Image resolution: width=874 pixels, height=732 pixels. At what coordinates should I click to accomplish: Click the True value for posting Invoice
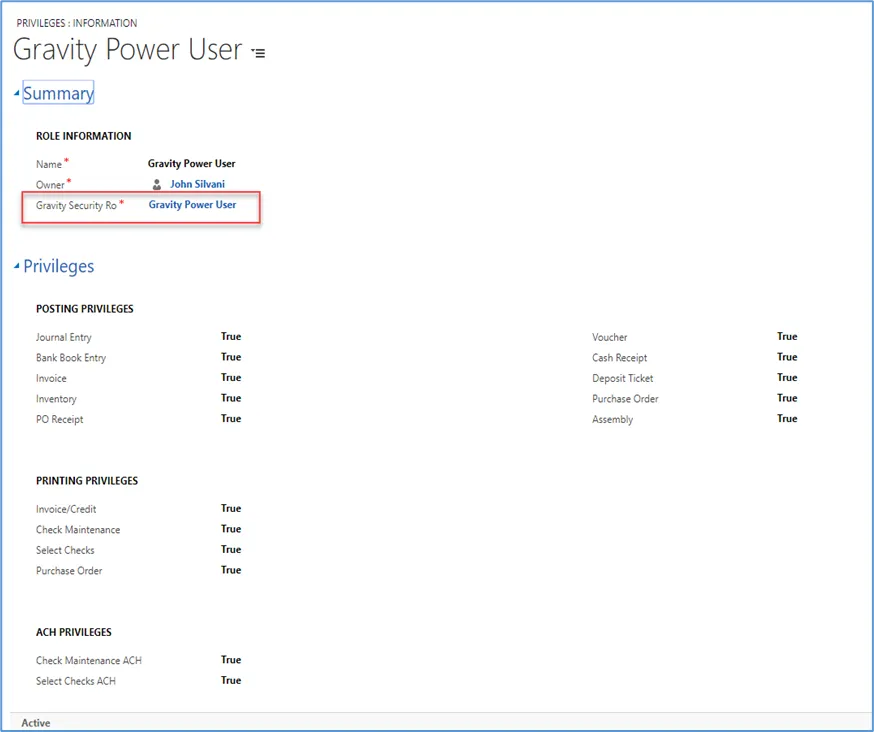pyautogui.click(x=231, y=377)
